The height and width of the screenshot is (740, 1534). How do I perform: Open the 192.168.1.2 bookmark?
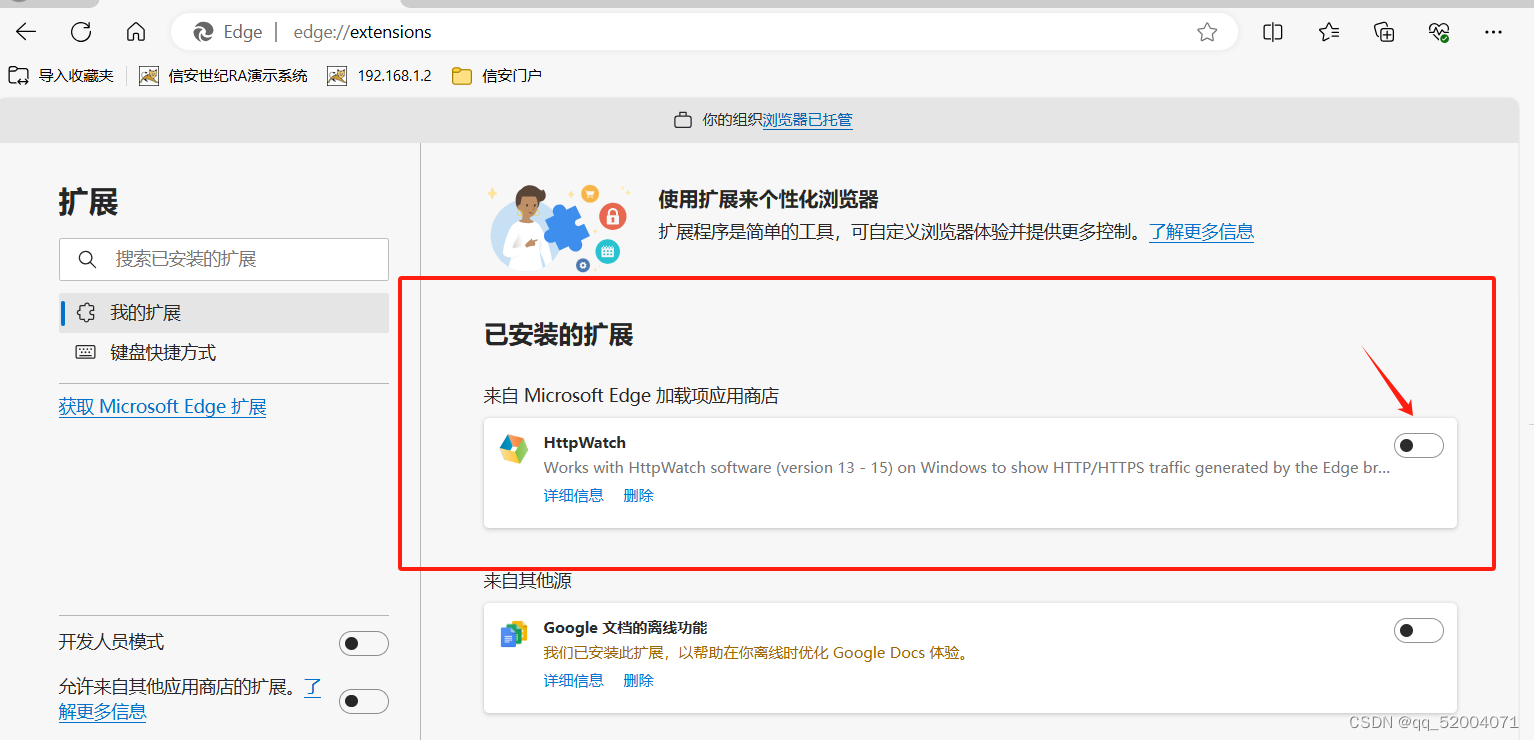click(x=379, y=75)
